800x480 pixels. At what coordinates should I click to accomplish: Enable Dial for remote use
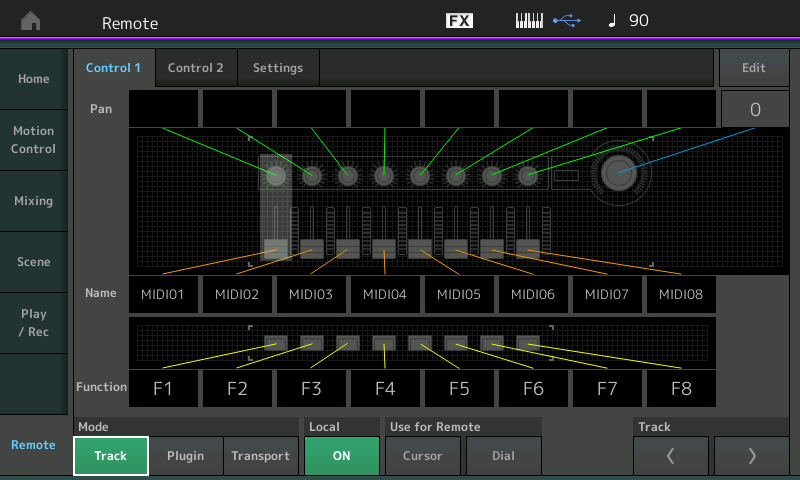(x=504, y=456)
